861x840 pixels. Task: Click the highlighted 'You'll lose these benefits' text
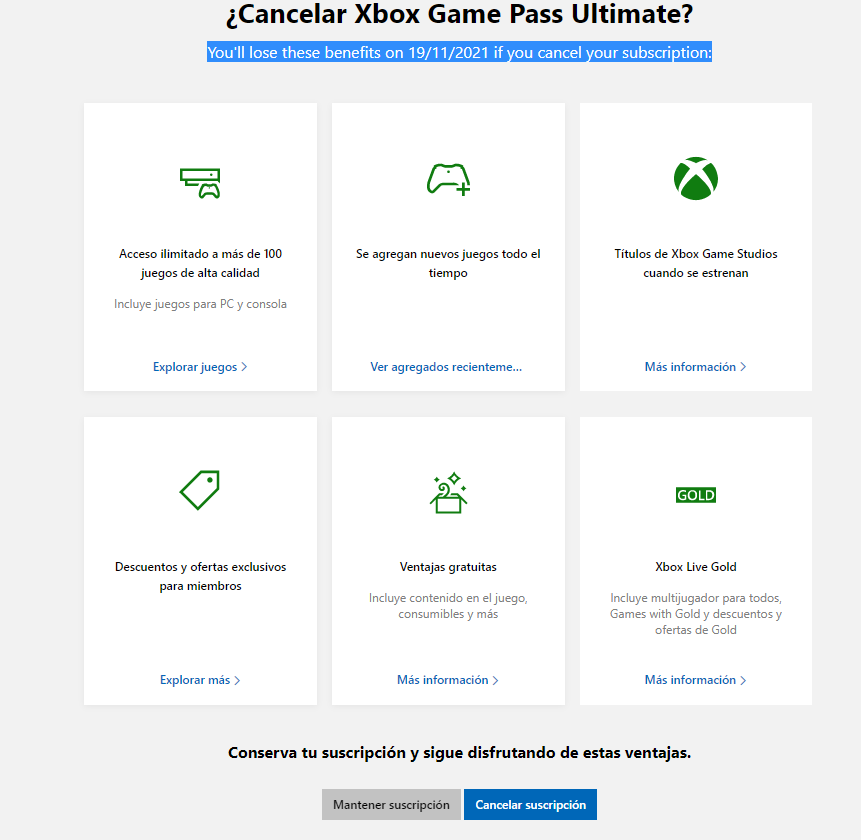(460, 52)
